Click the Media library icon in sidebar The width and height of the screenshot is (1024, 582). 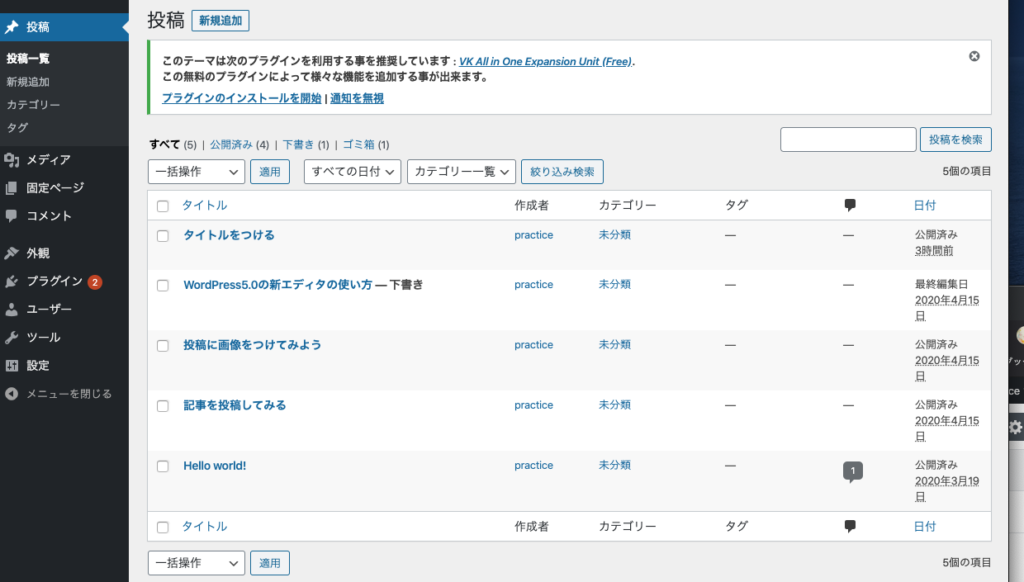(x=11, y=160)
